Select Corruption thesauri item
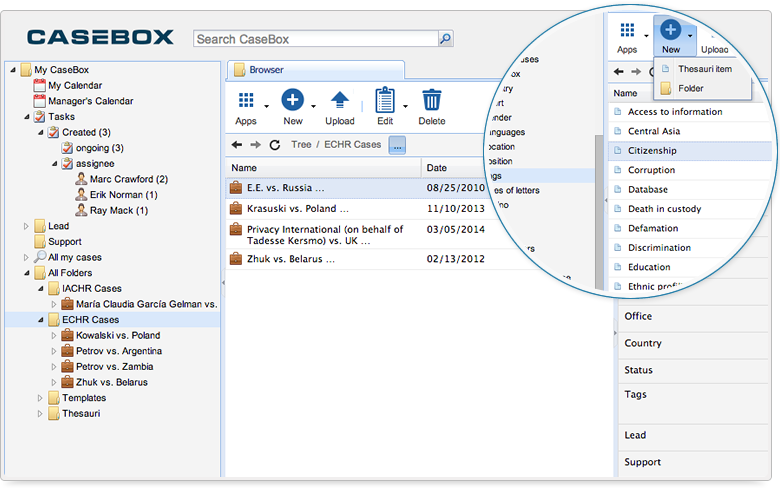Screen dimensions: 780x500 click(651, 170)
